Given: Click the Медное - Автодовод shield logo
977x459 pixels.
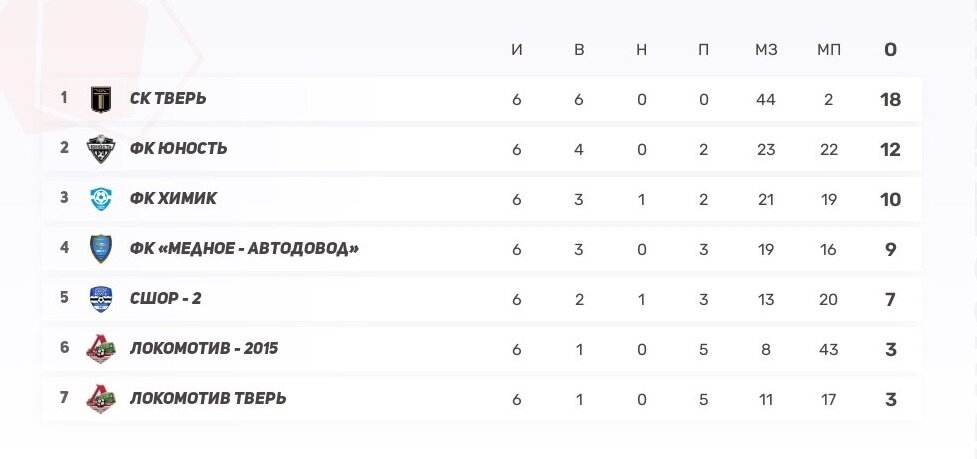Looking at the screenshot, I should [x=101, y=248].
